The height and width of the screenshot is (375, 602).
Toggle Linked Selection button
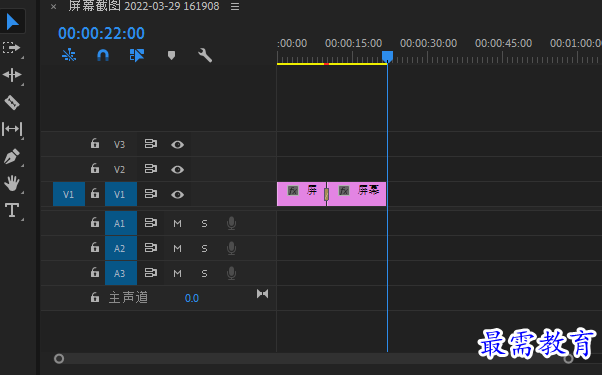click(137, 55)
